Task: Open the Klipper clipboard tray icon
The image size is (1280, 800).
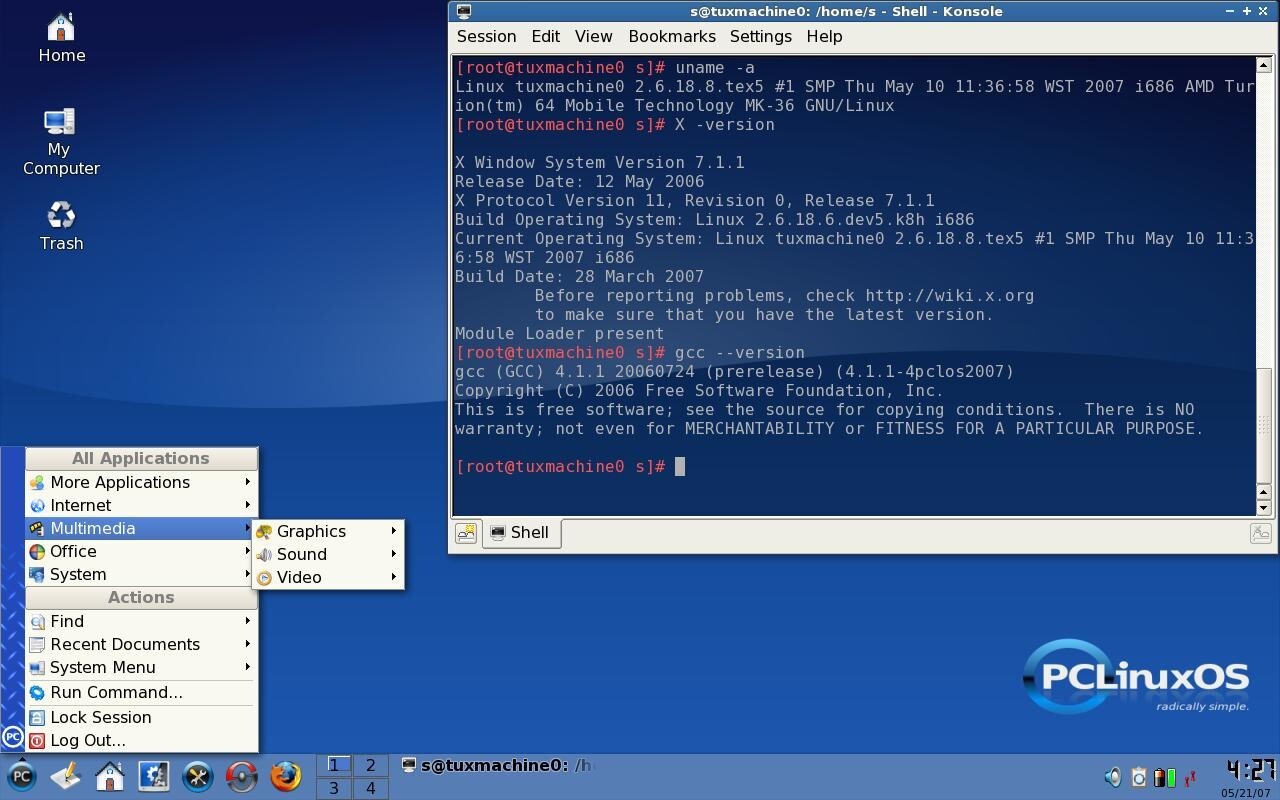Action: (x=1138, y=777)
